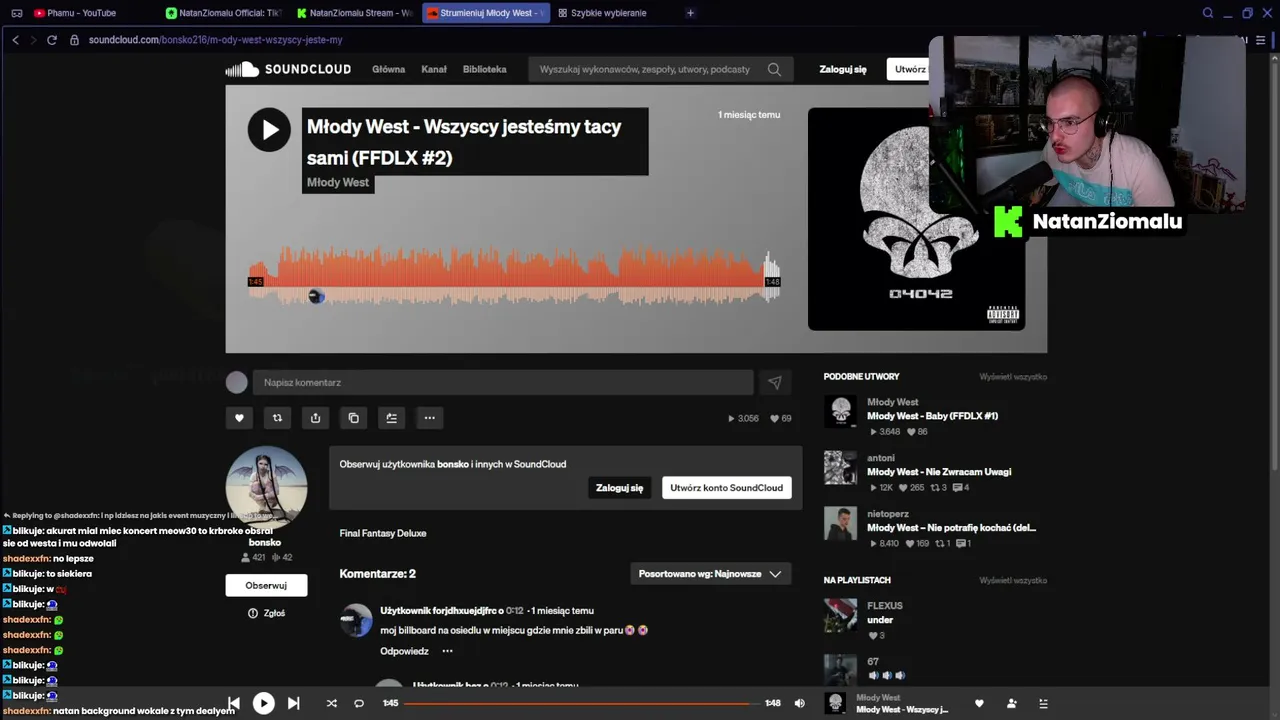Copy the link with the copy icon
1280x720 pixels.
point(353,418)
